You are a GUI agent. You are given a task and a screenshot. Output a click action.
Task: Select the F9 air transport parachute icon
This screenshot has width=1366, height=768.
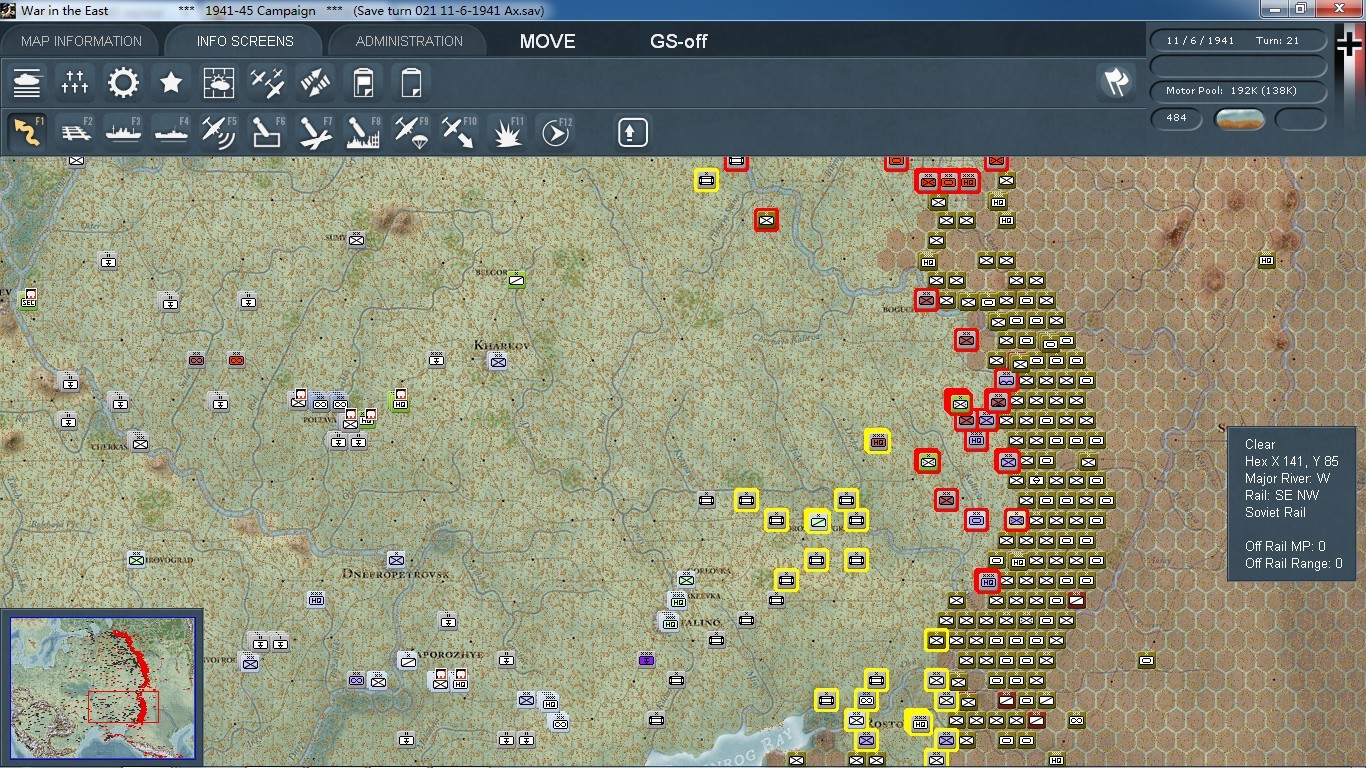(x=411, y=132)
